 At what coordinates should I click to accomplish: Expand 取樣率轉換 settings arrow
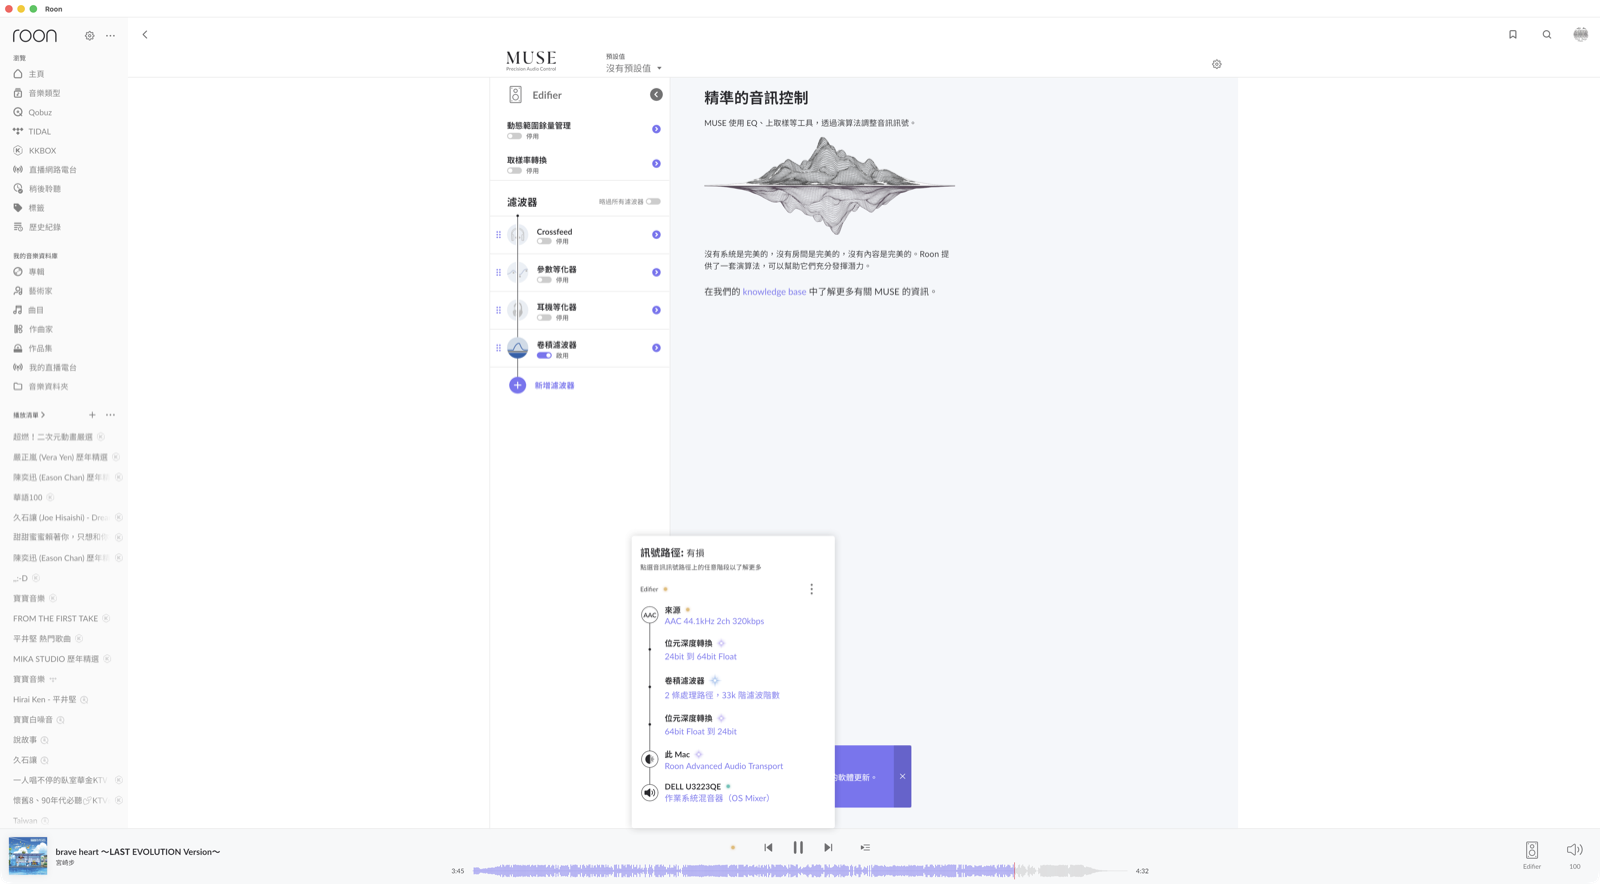pos(656,164)
